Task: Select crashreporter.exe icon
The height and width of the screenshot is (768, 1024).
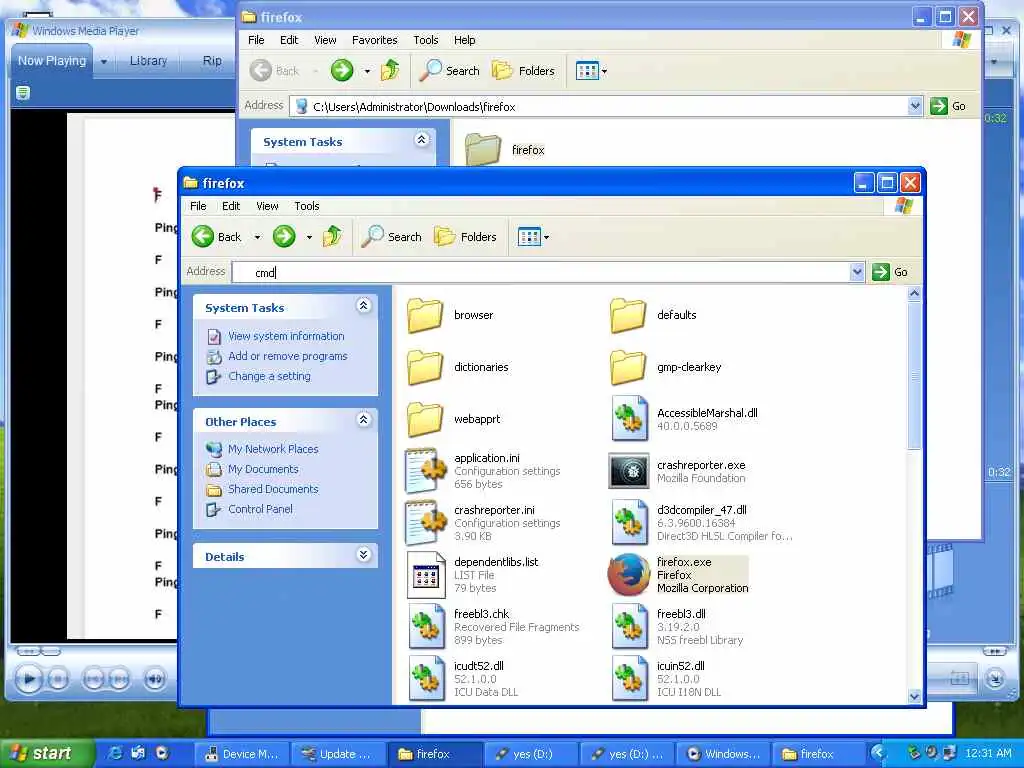Action: coord(629,471)
